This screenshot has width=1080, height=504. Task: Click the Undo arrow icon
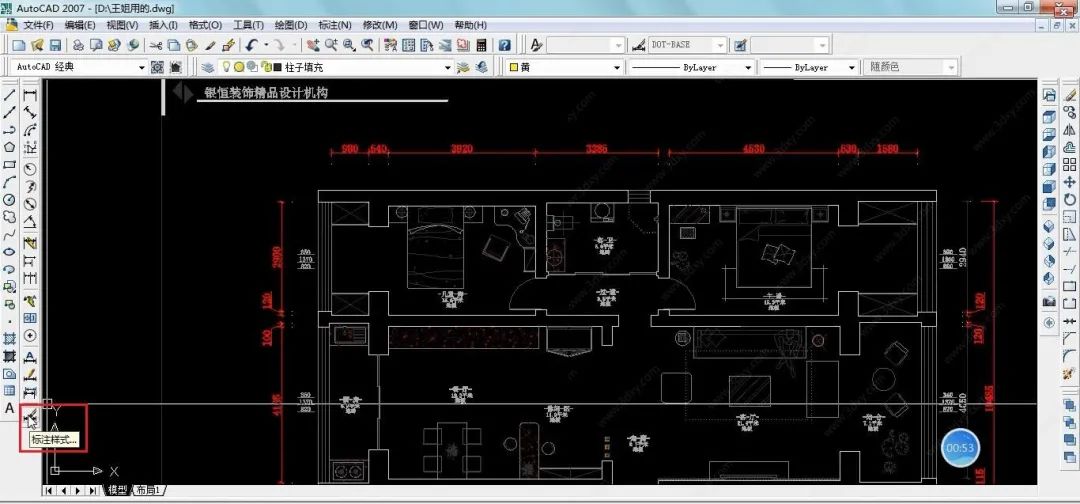pos(251,45)
